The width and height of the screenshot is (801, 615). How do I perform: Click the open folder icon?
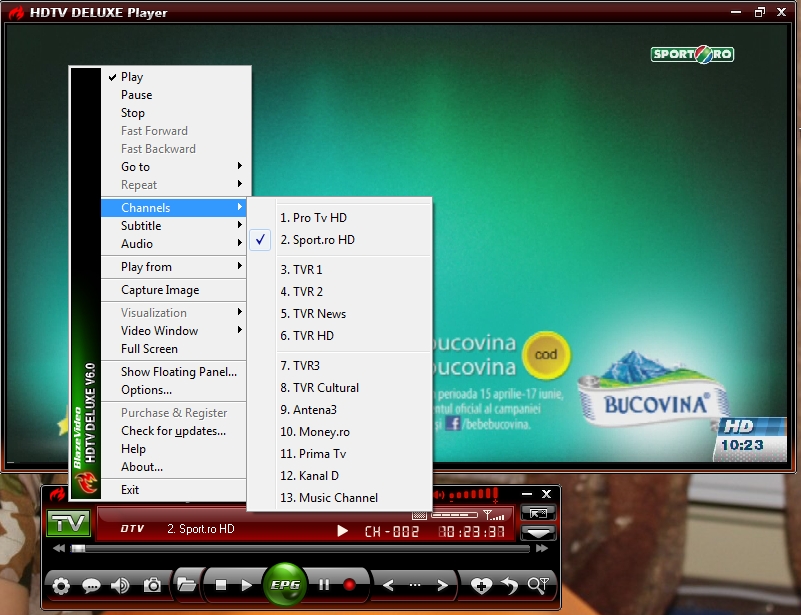click(x=185, y=585)
